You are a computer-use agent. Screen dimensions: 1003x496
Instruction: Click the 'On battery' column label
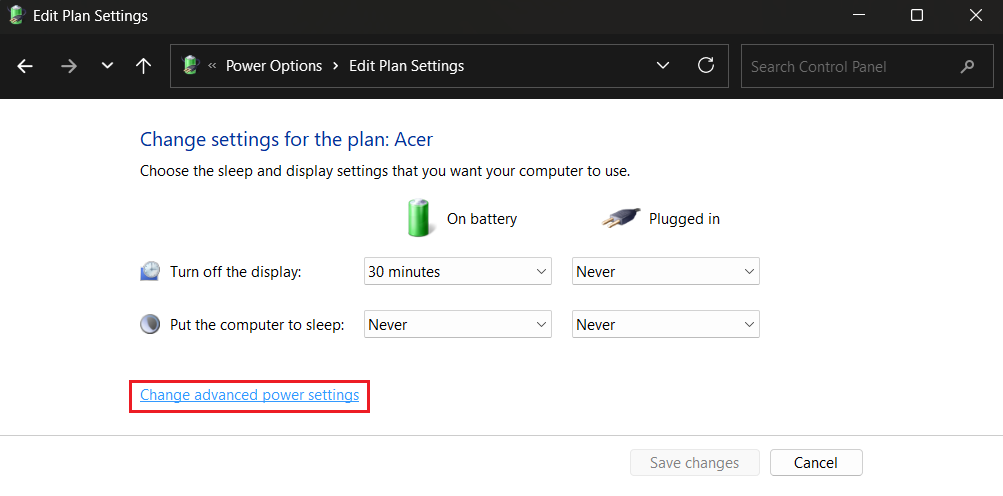point(482,219)
